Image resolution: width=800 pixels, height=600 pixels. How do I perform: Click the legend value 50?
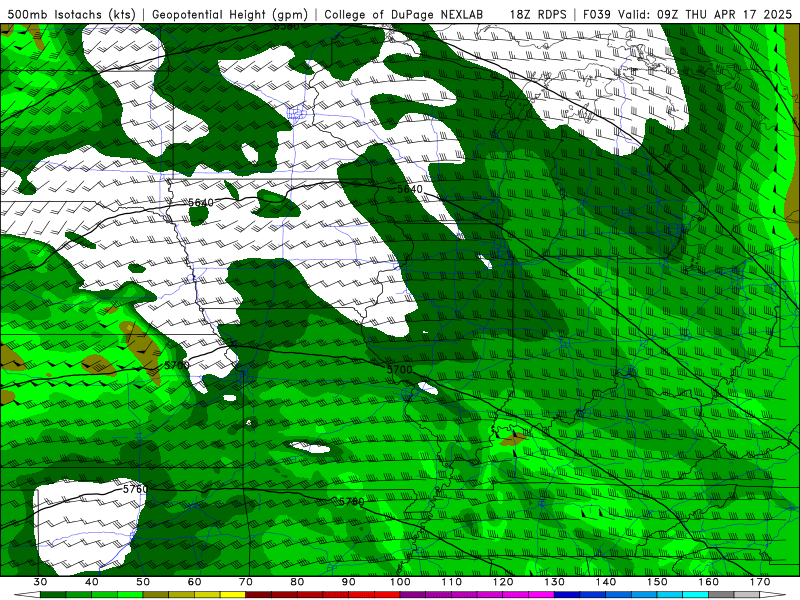tap(143, 582)
